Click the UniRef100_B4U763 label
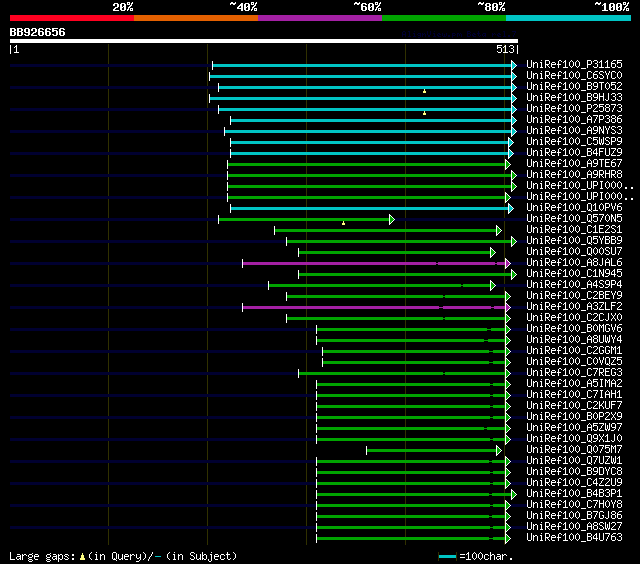 pos(574,538)
